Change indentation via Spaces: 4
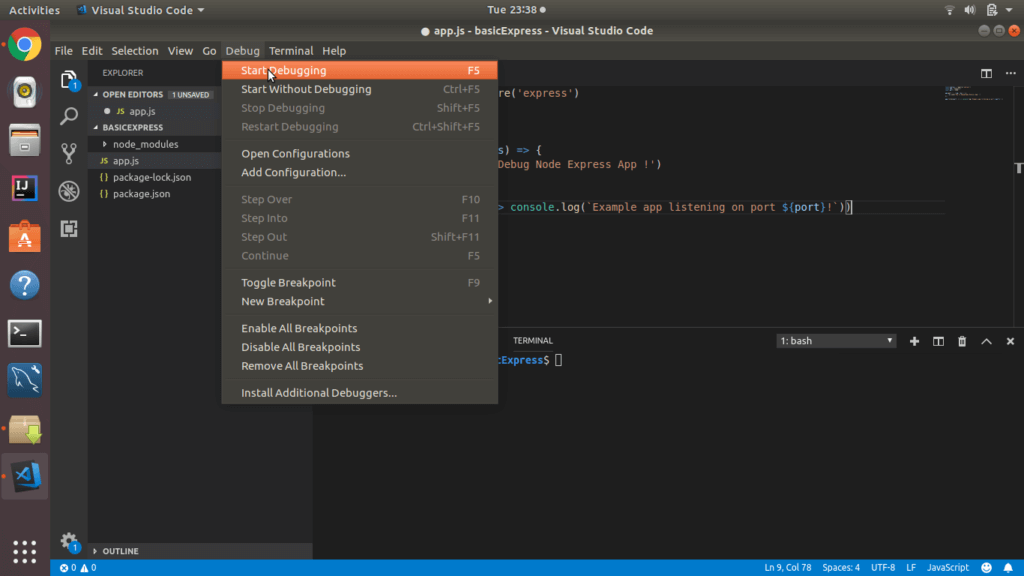Screen dimensions: 1024x576 point(841,568)
